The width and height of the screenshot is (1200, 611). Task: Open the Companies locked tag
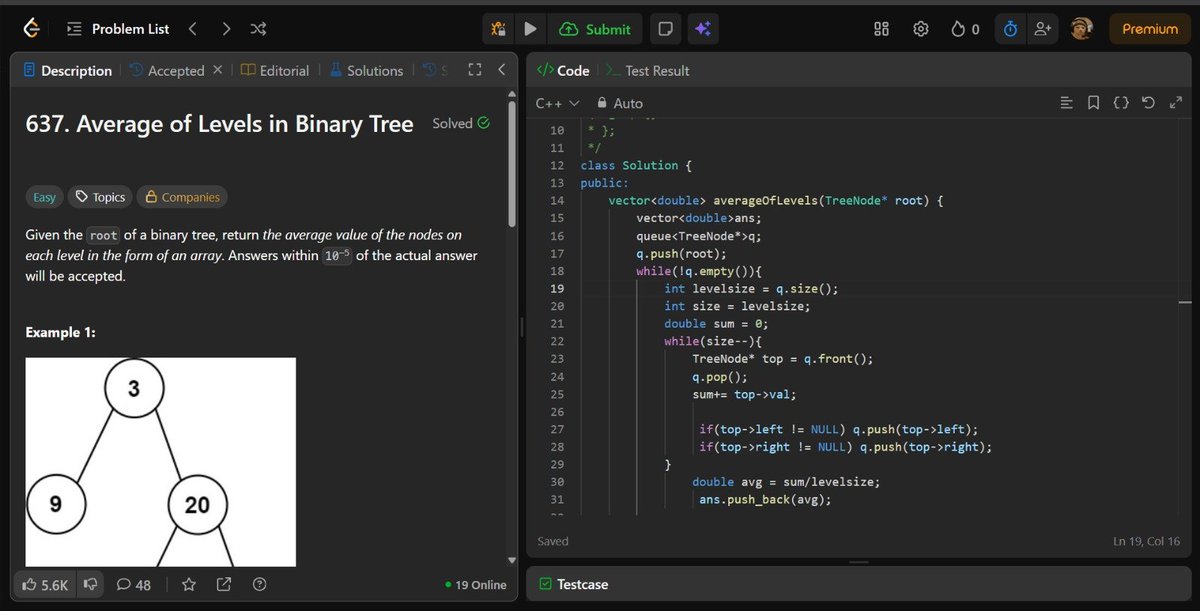pos(182,197)
